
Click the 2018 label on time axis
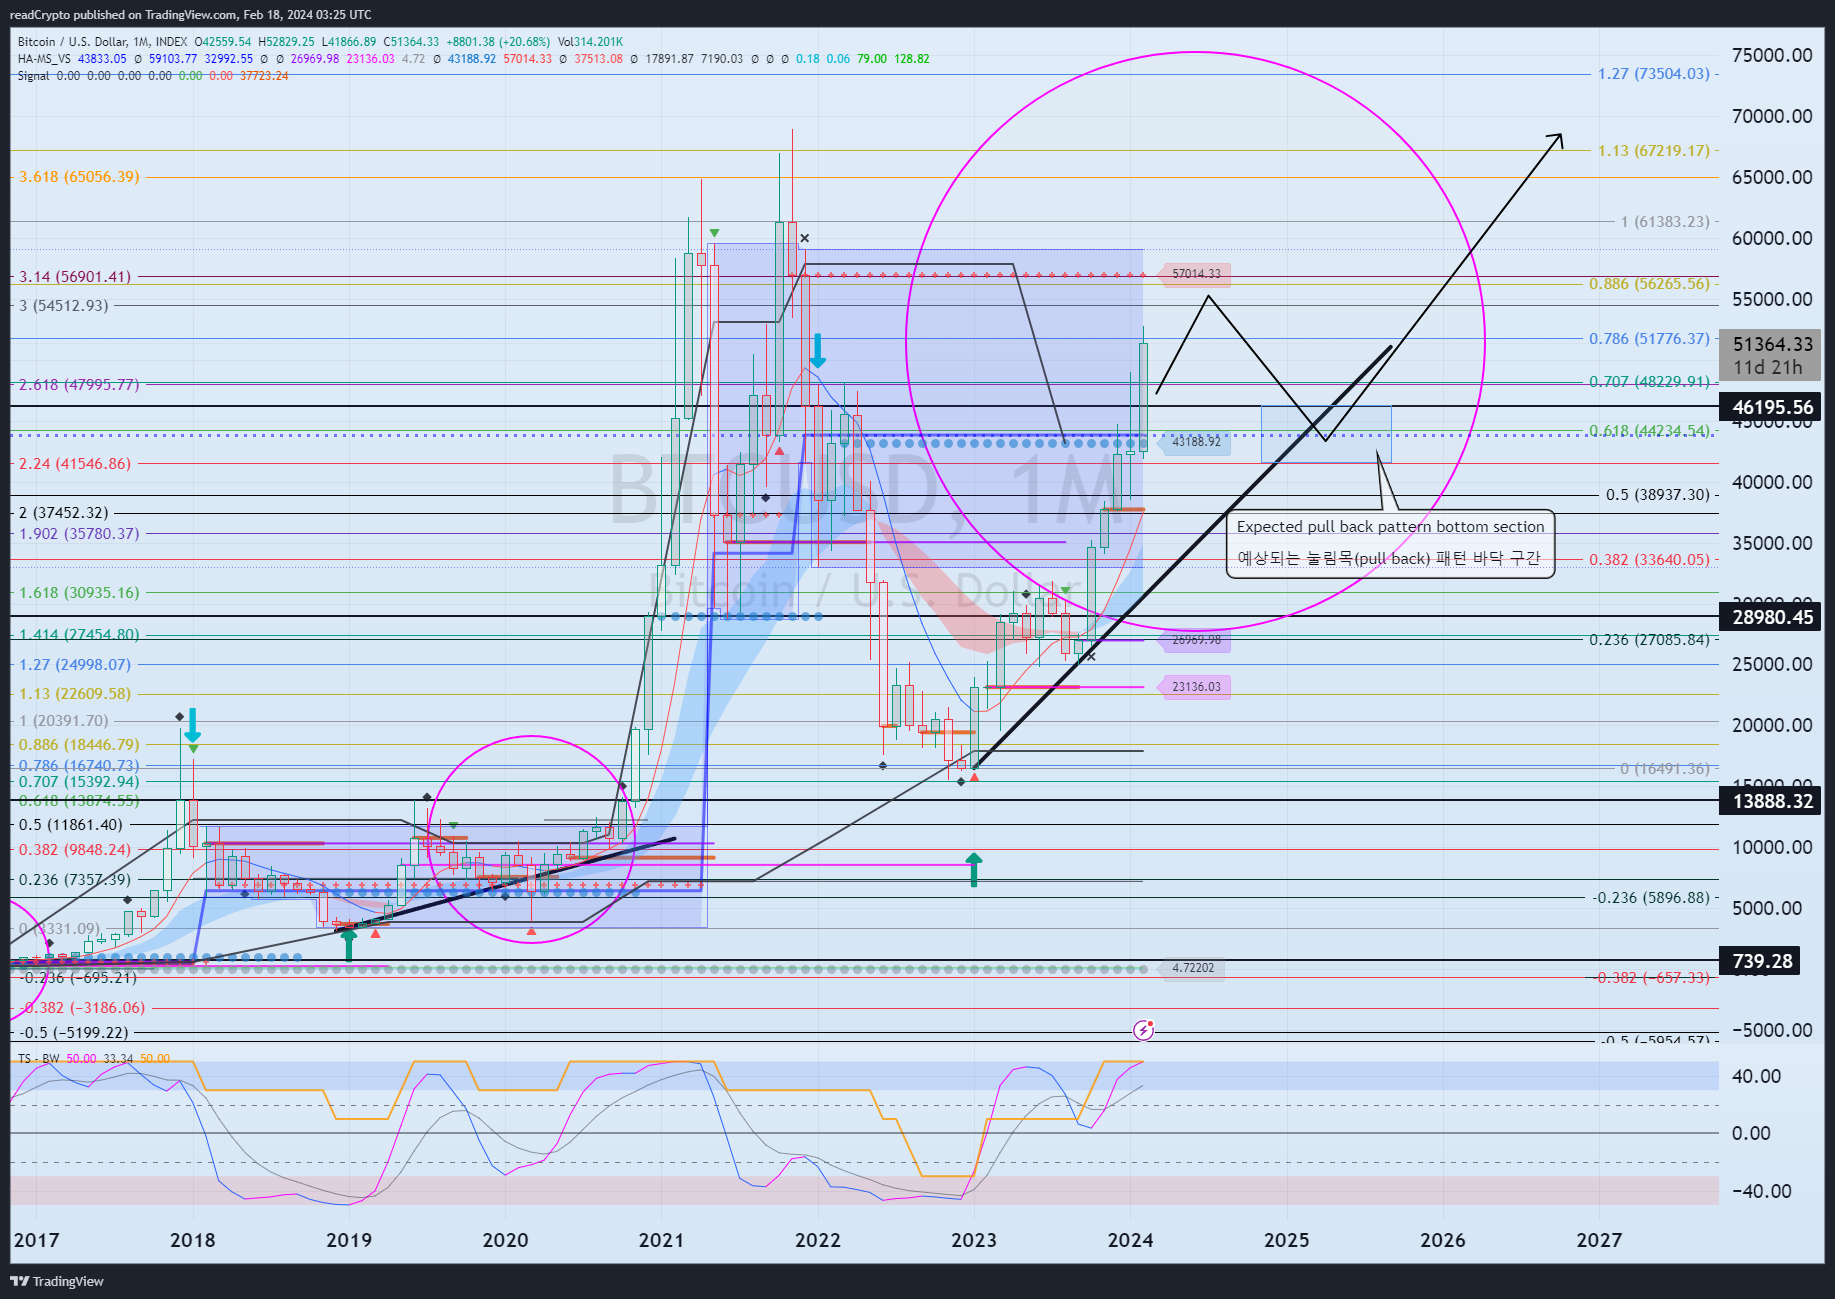click(193, 1241)
